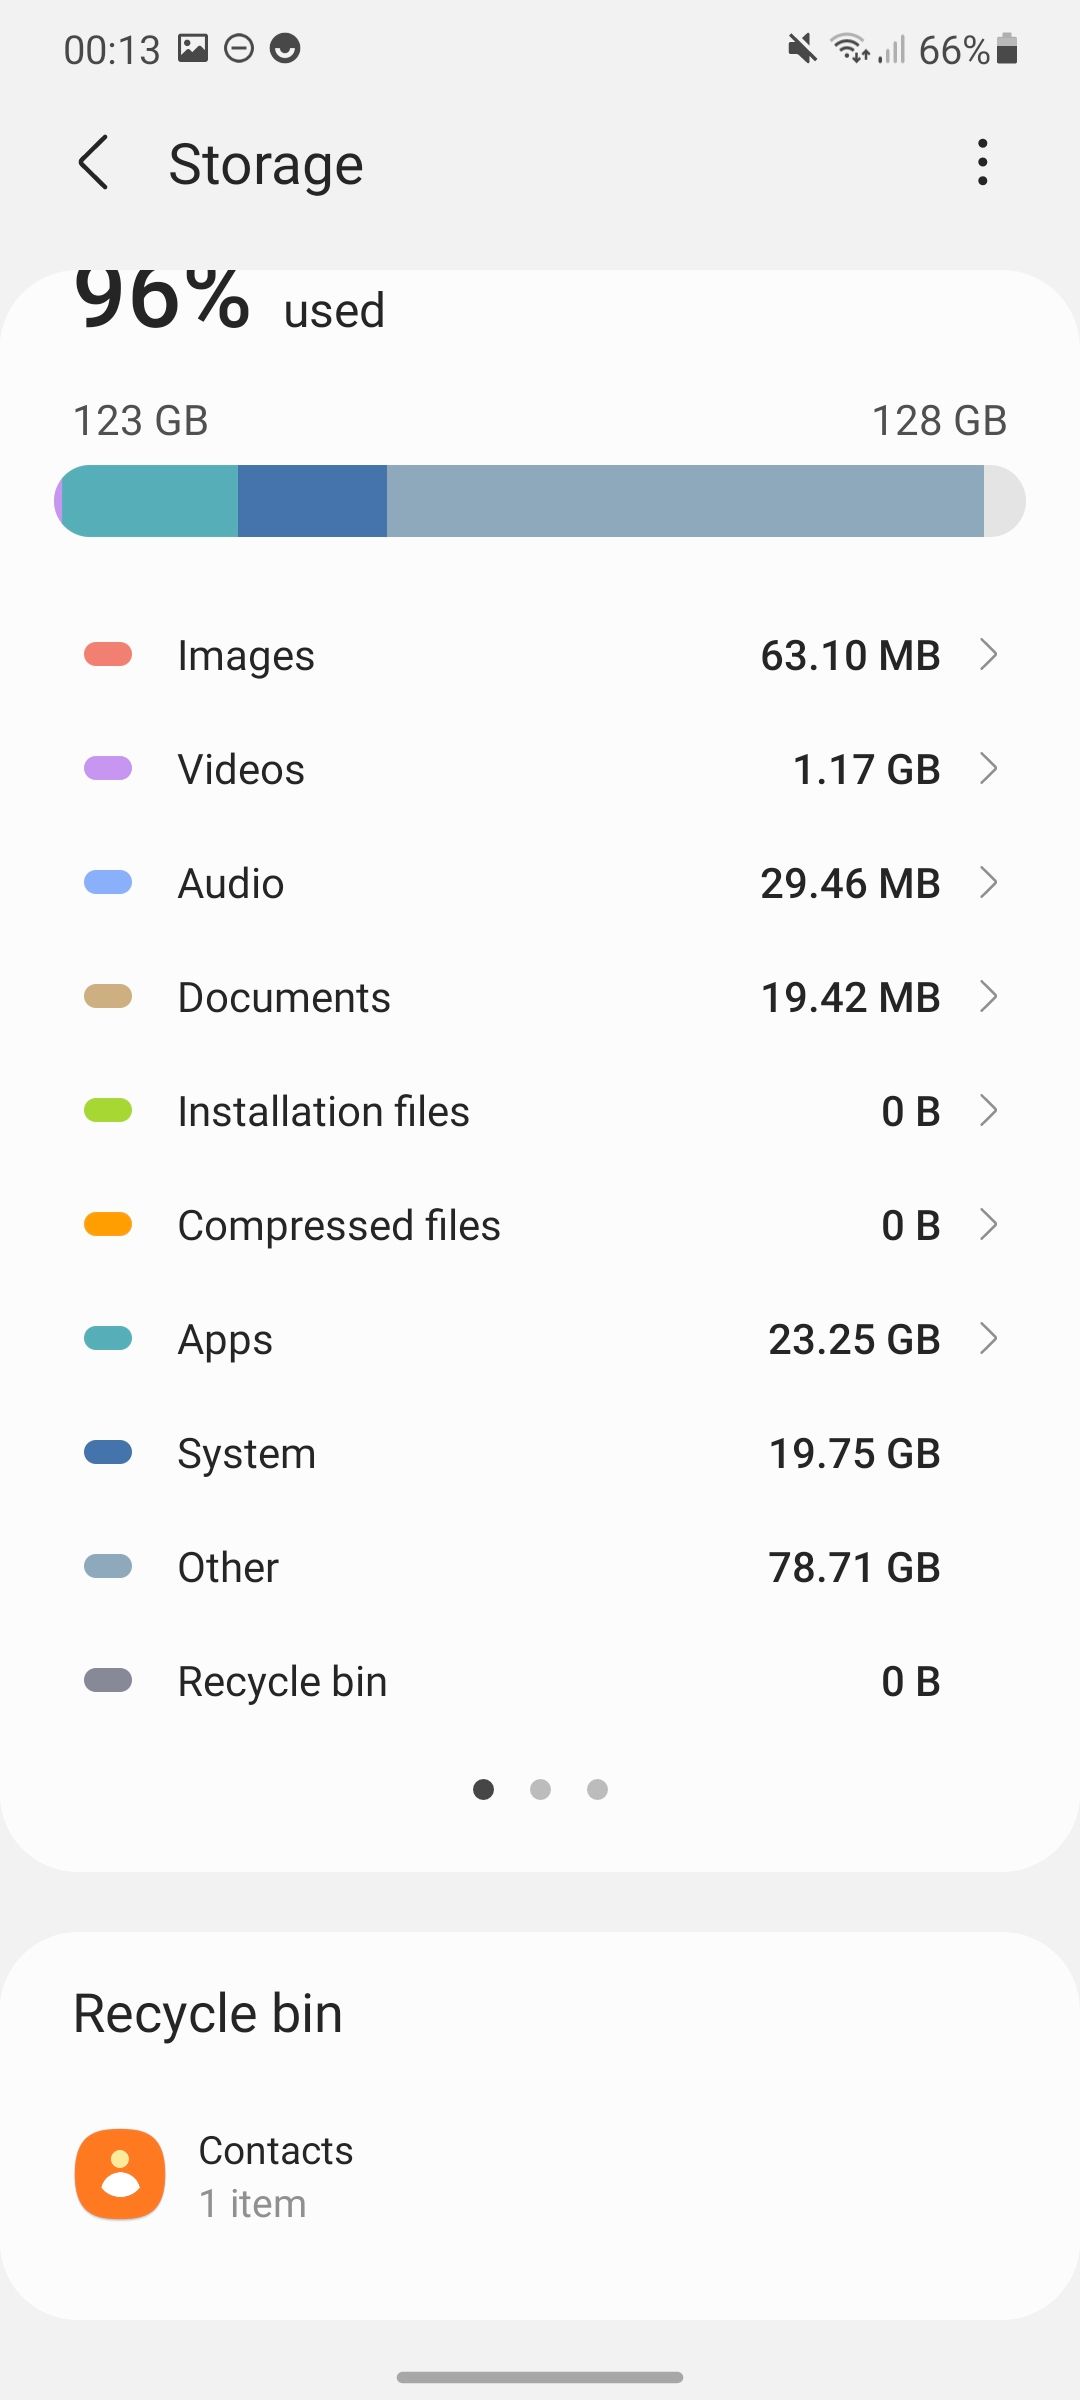
Task: Expand Videos category chevron
Action: 988,769
